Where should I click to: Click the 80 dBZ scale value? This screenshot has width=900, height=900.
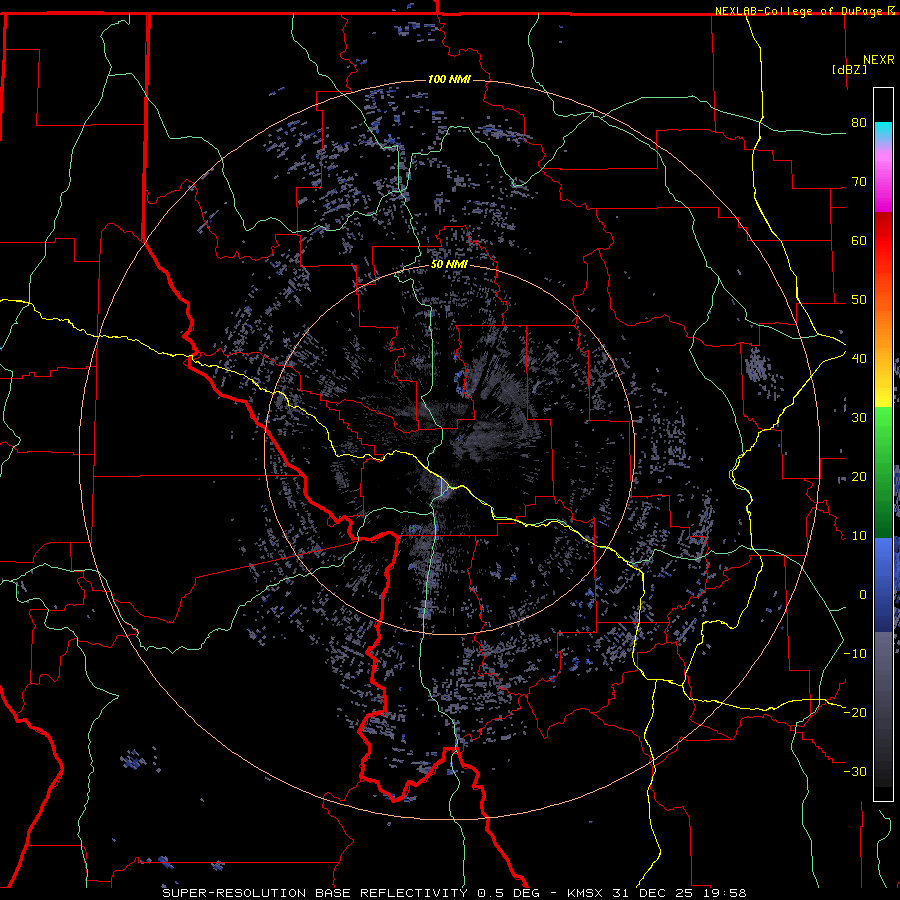pyautogui.click(x=857, y=123)
